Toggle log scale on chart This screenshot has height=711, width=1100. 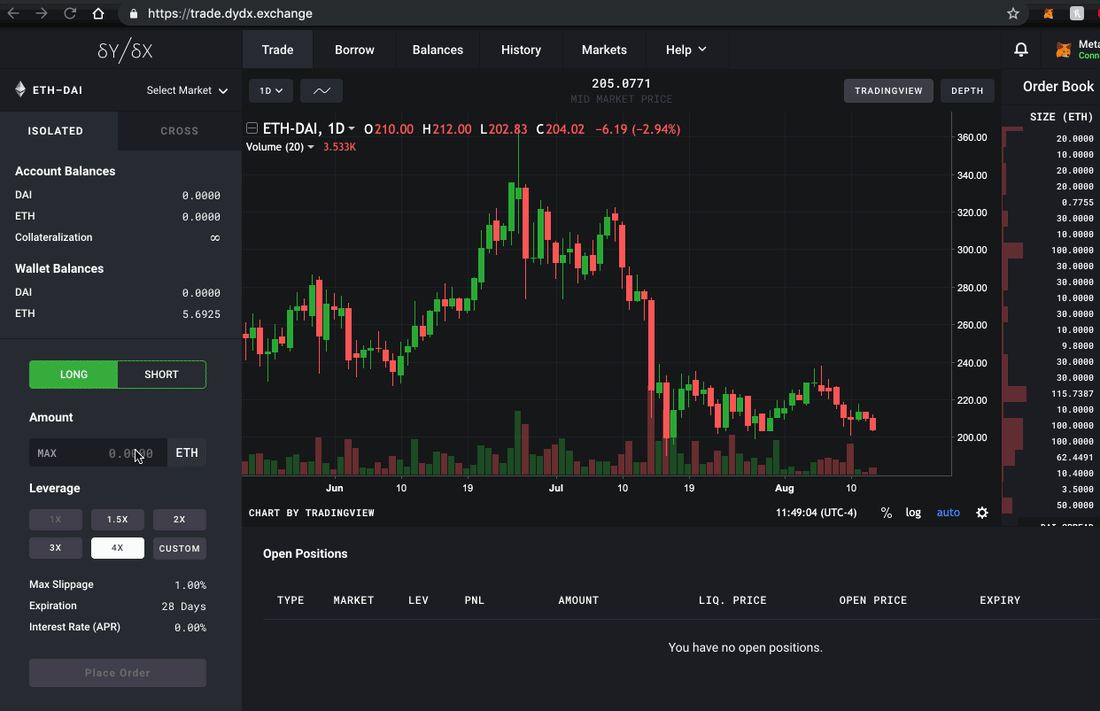pyautogui.click(x=913, y=512)
